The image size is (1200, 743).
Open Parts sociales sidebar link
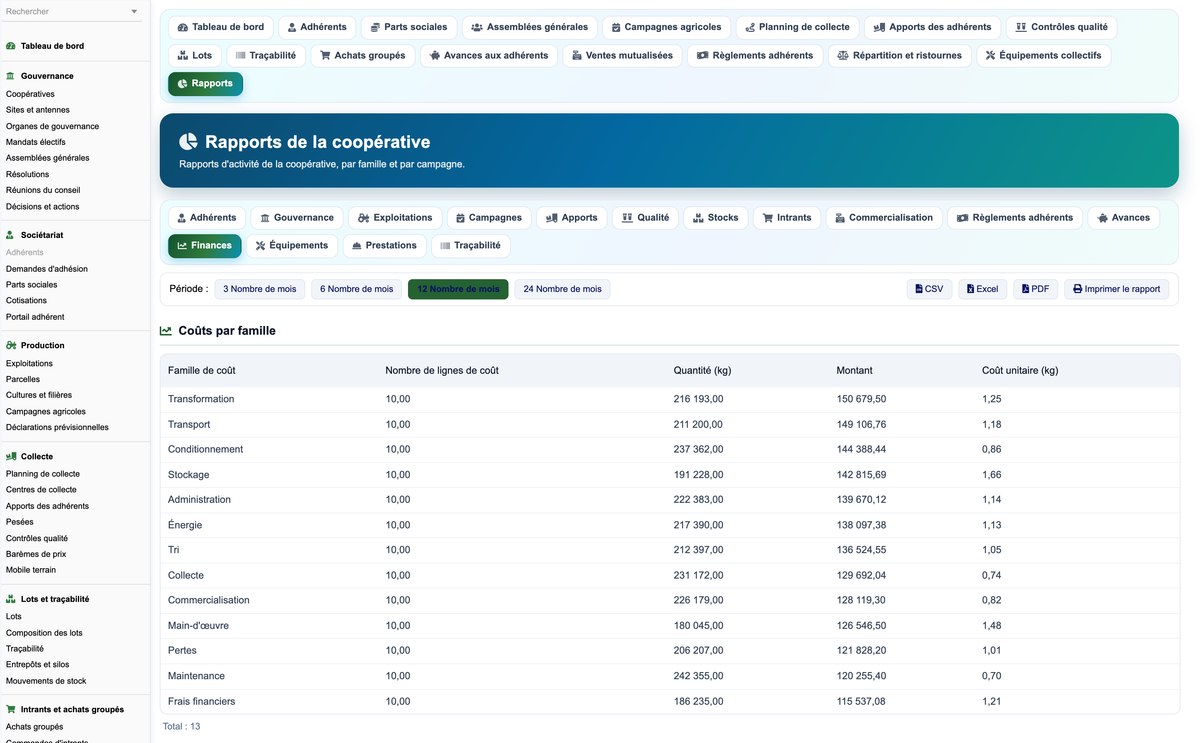(x=32, y=284)
